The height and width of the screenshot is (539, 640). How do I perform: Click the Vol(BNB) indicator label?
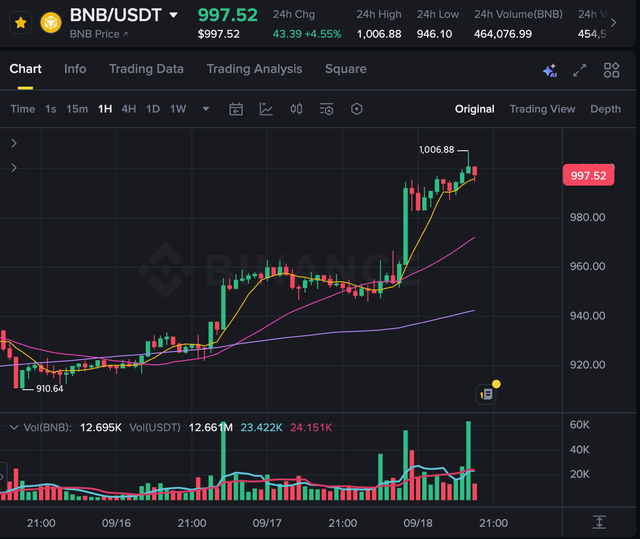(47, 427)
